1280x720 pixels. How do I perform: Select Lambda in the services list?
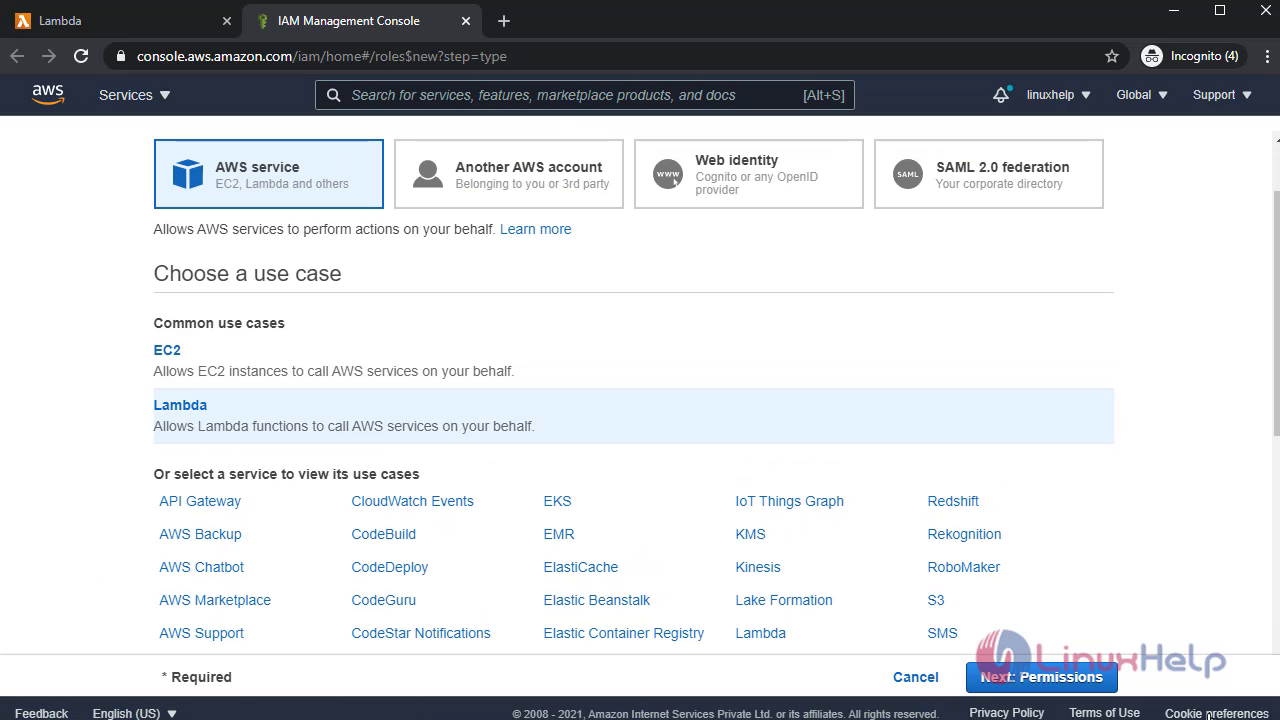click(x=760, y=633)
